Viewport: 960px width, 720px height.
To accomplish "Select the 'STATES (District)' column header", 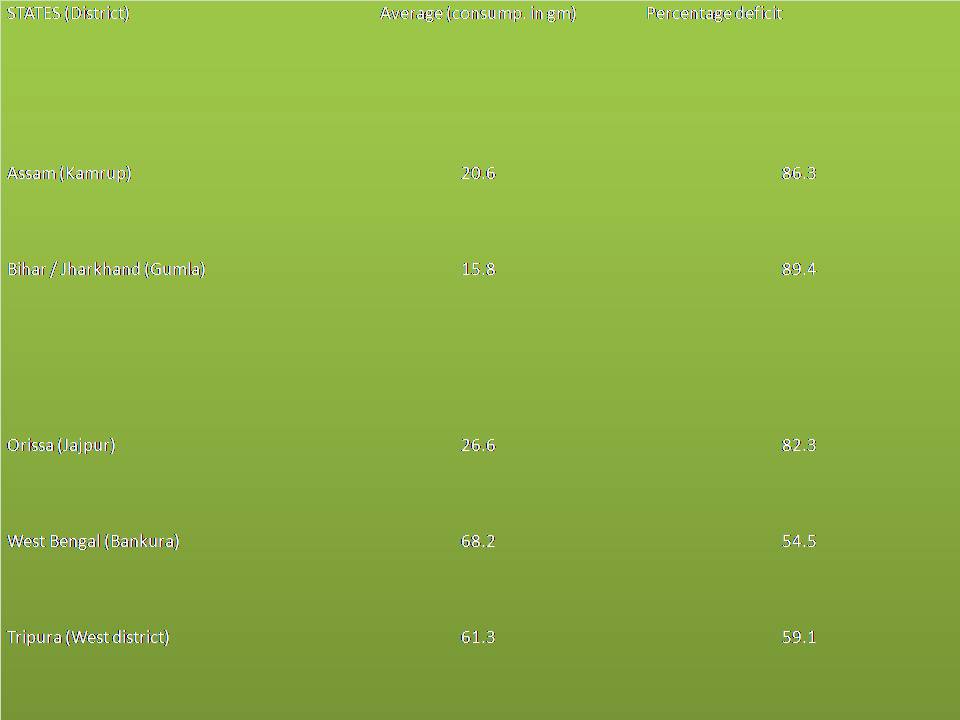I will (68, 13).
